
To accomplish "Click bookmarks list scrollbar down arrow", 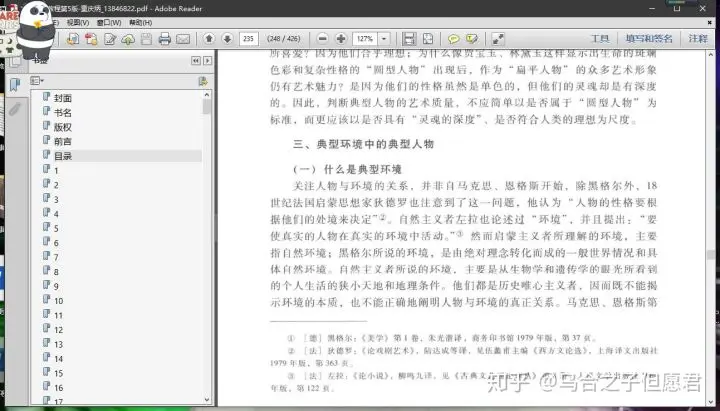I will click(207, 400).
